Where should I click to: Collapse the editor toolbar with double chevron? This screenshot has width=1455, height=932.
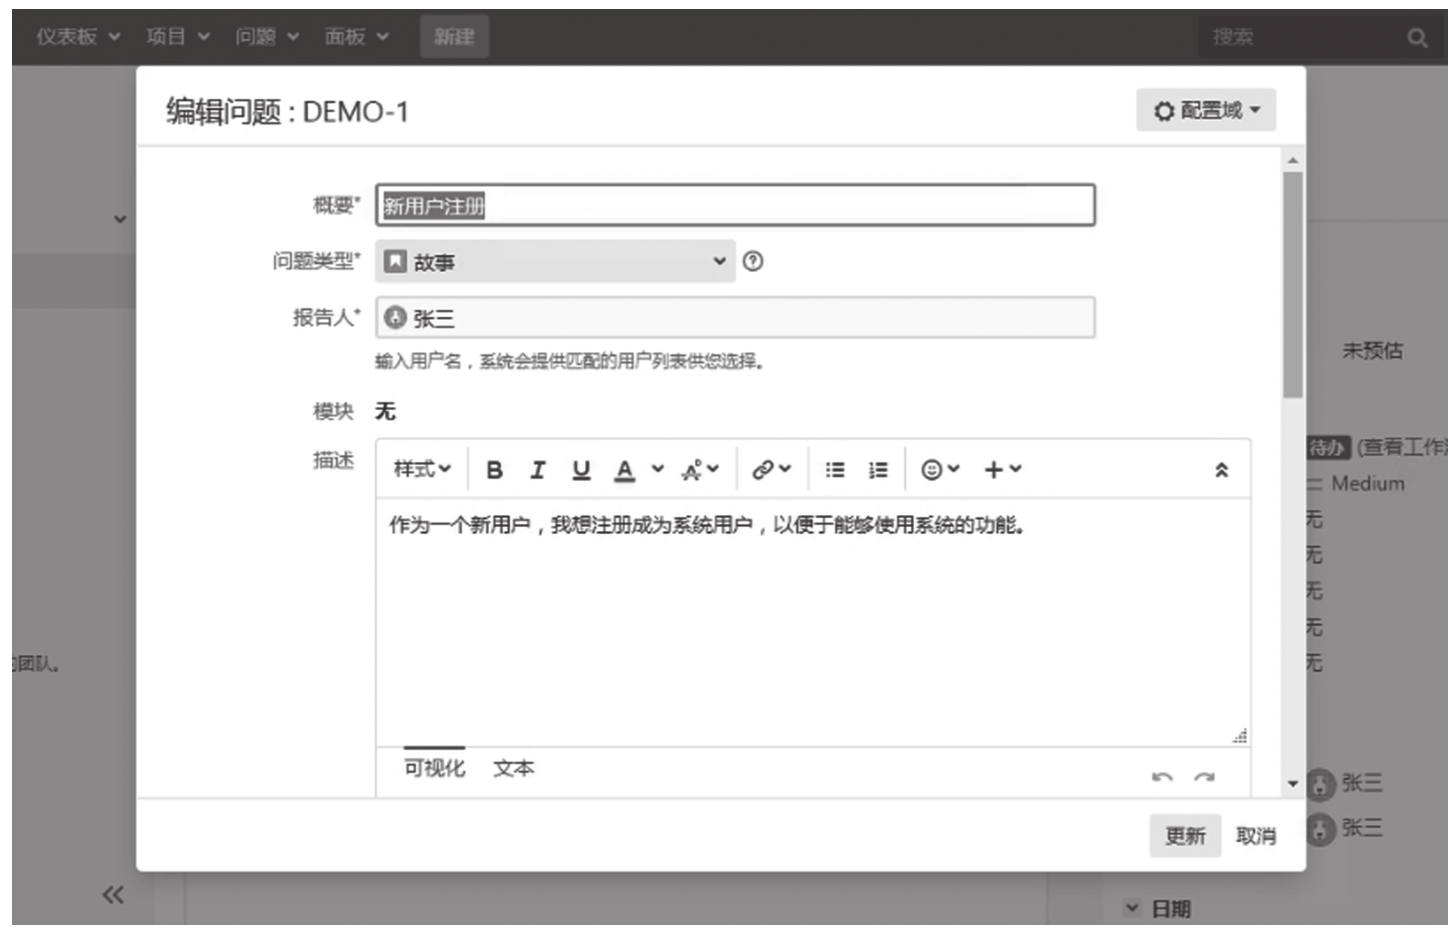(1221, 470)
